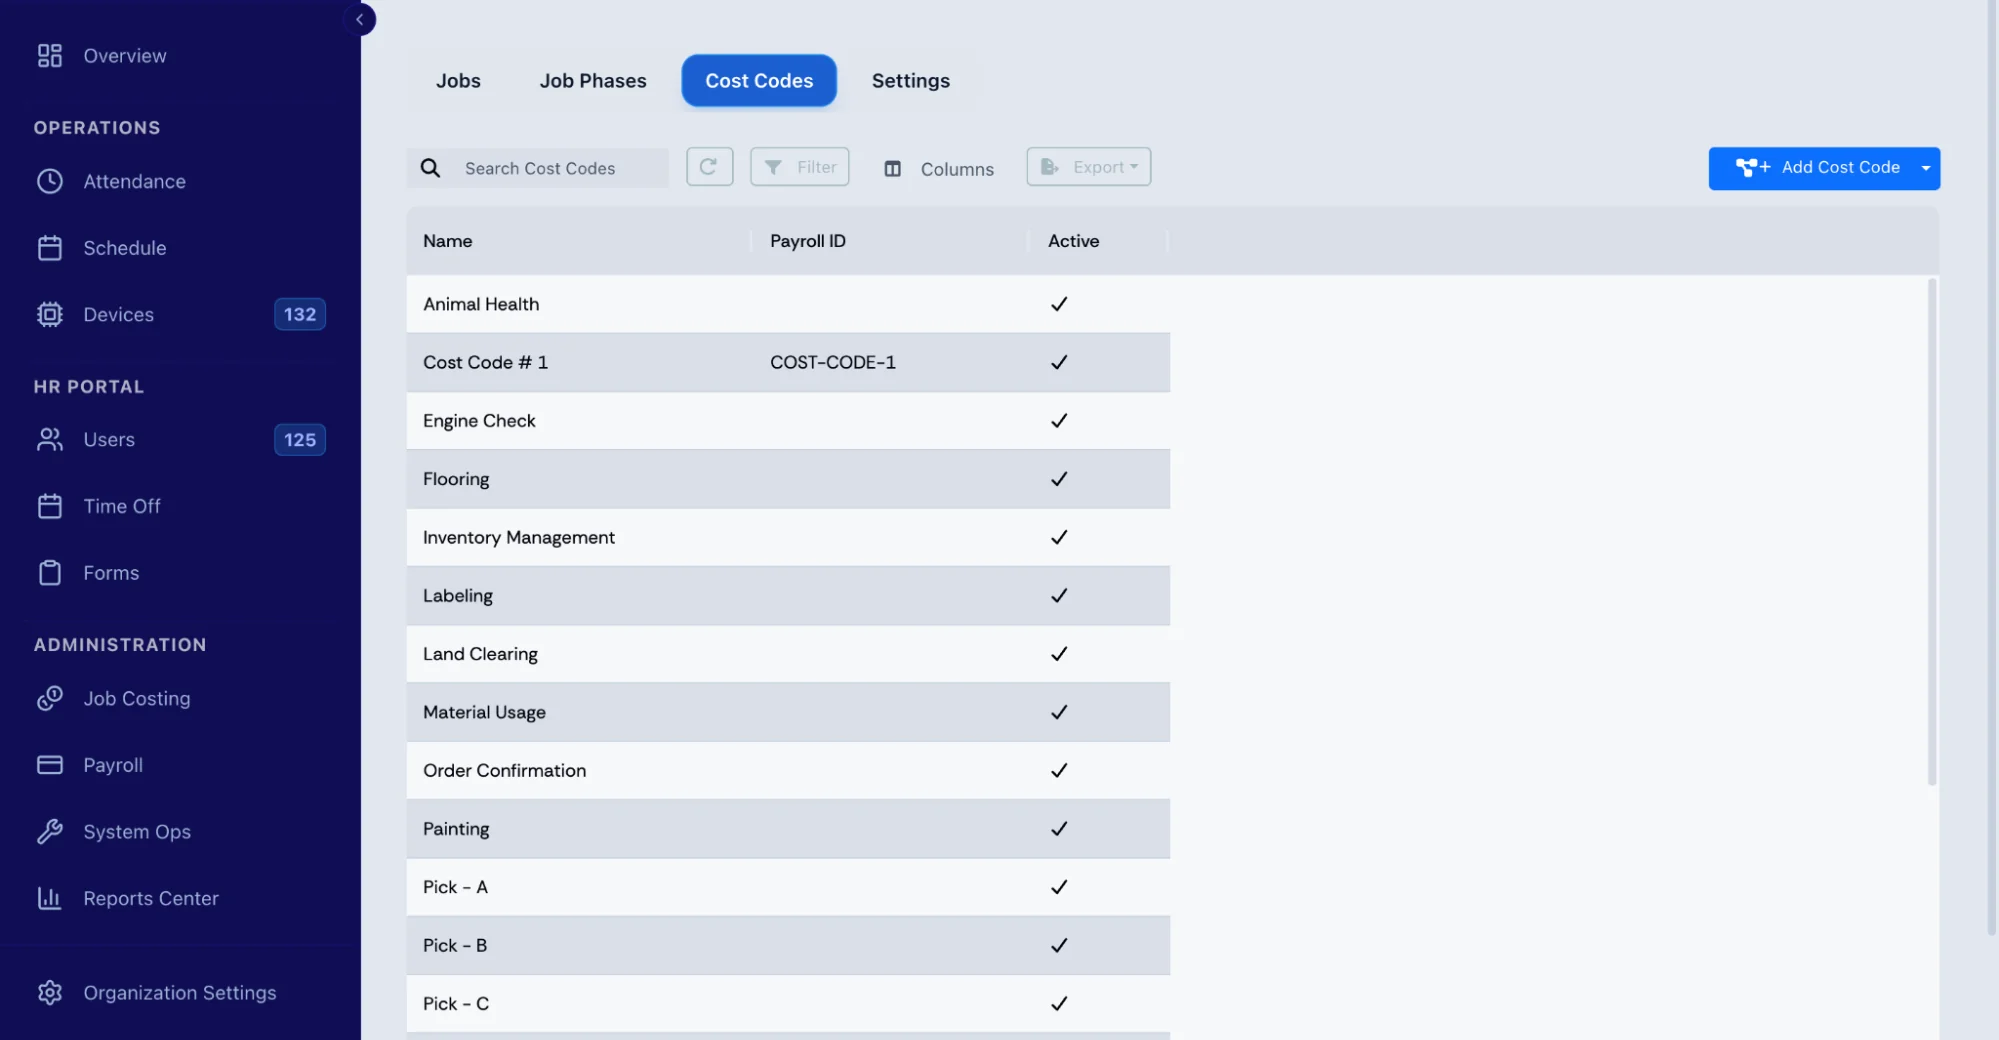Collapse the sidebar with the chevron button

(x=359, y=20)
